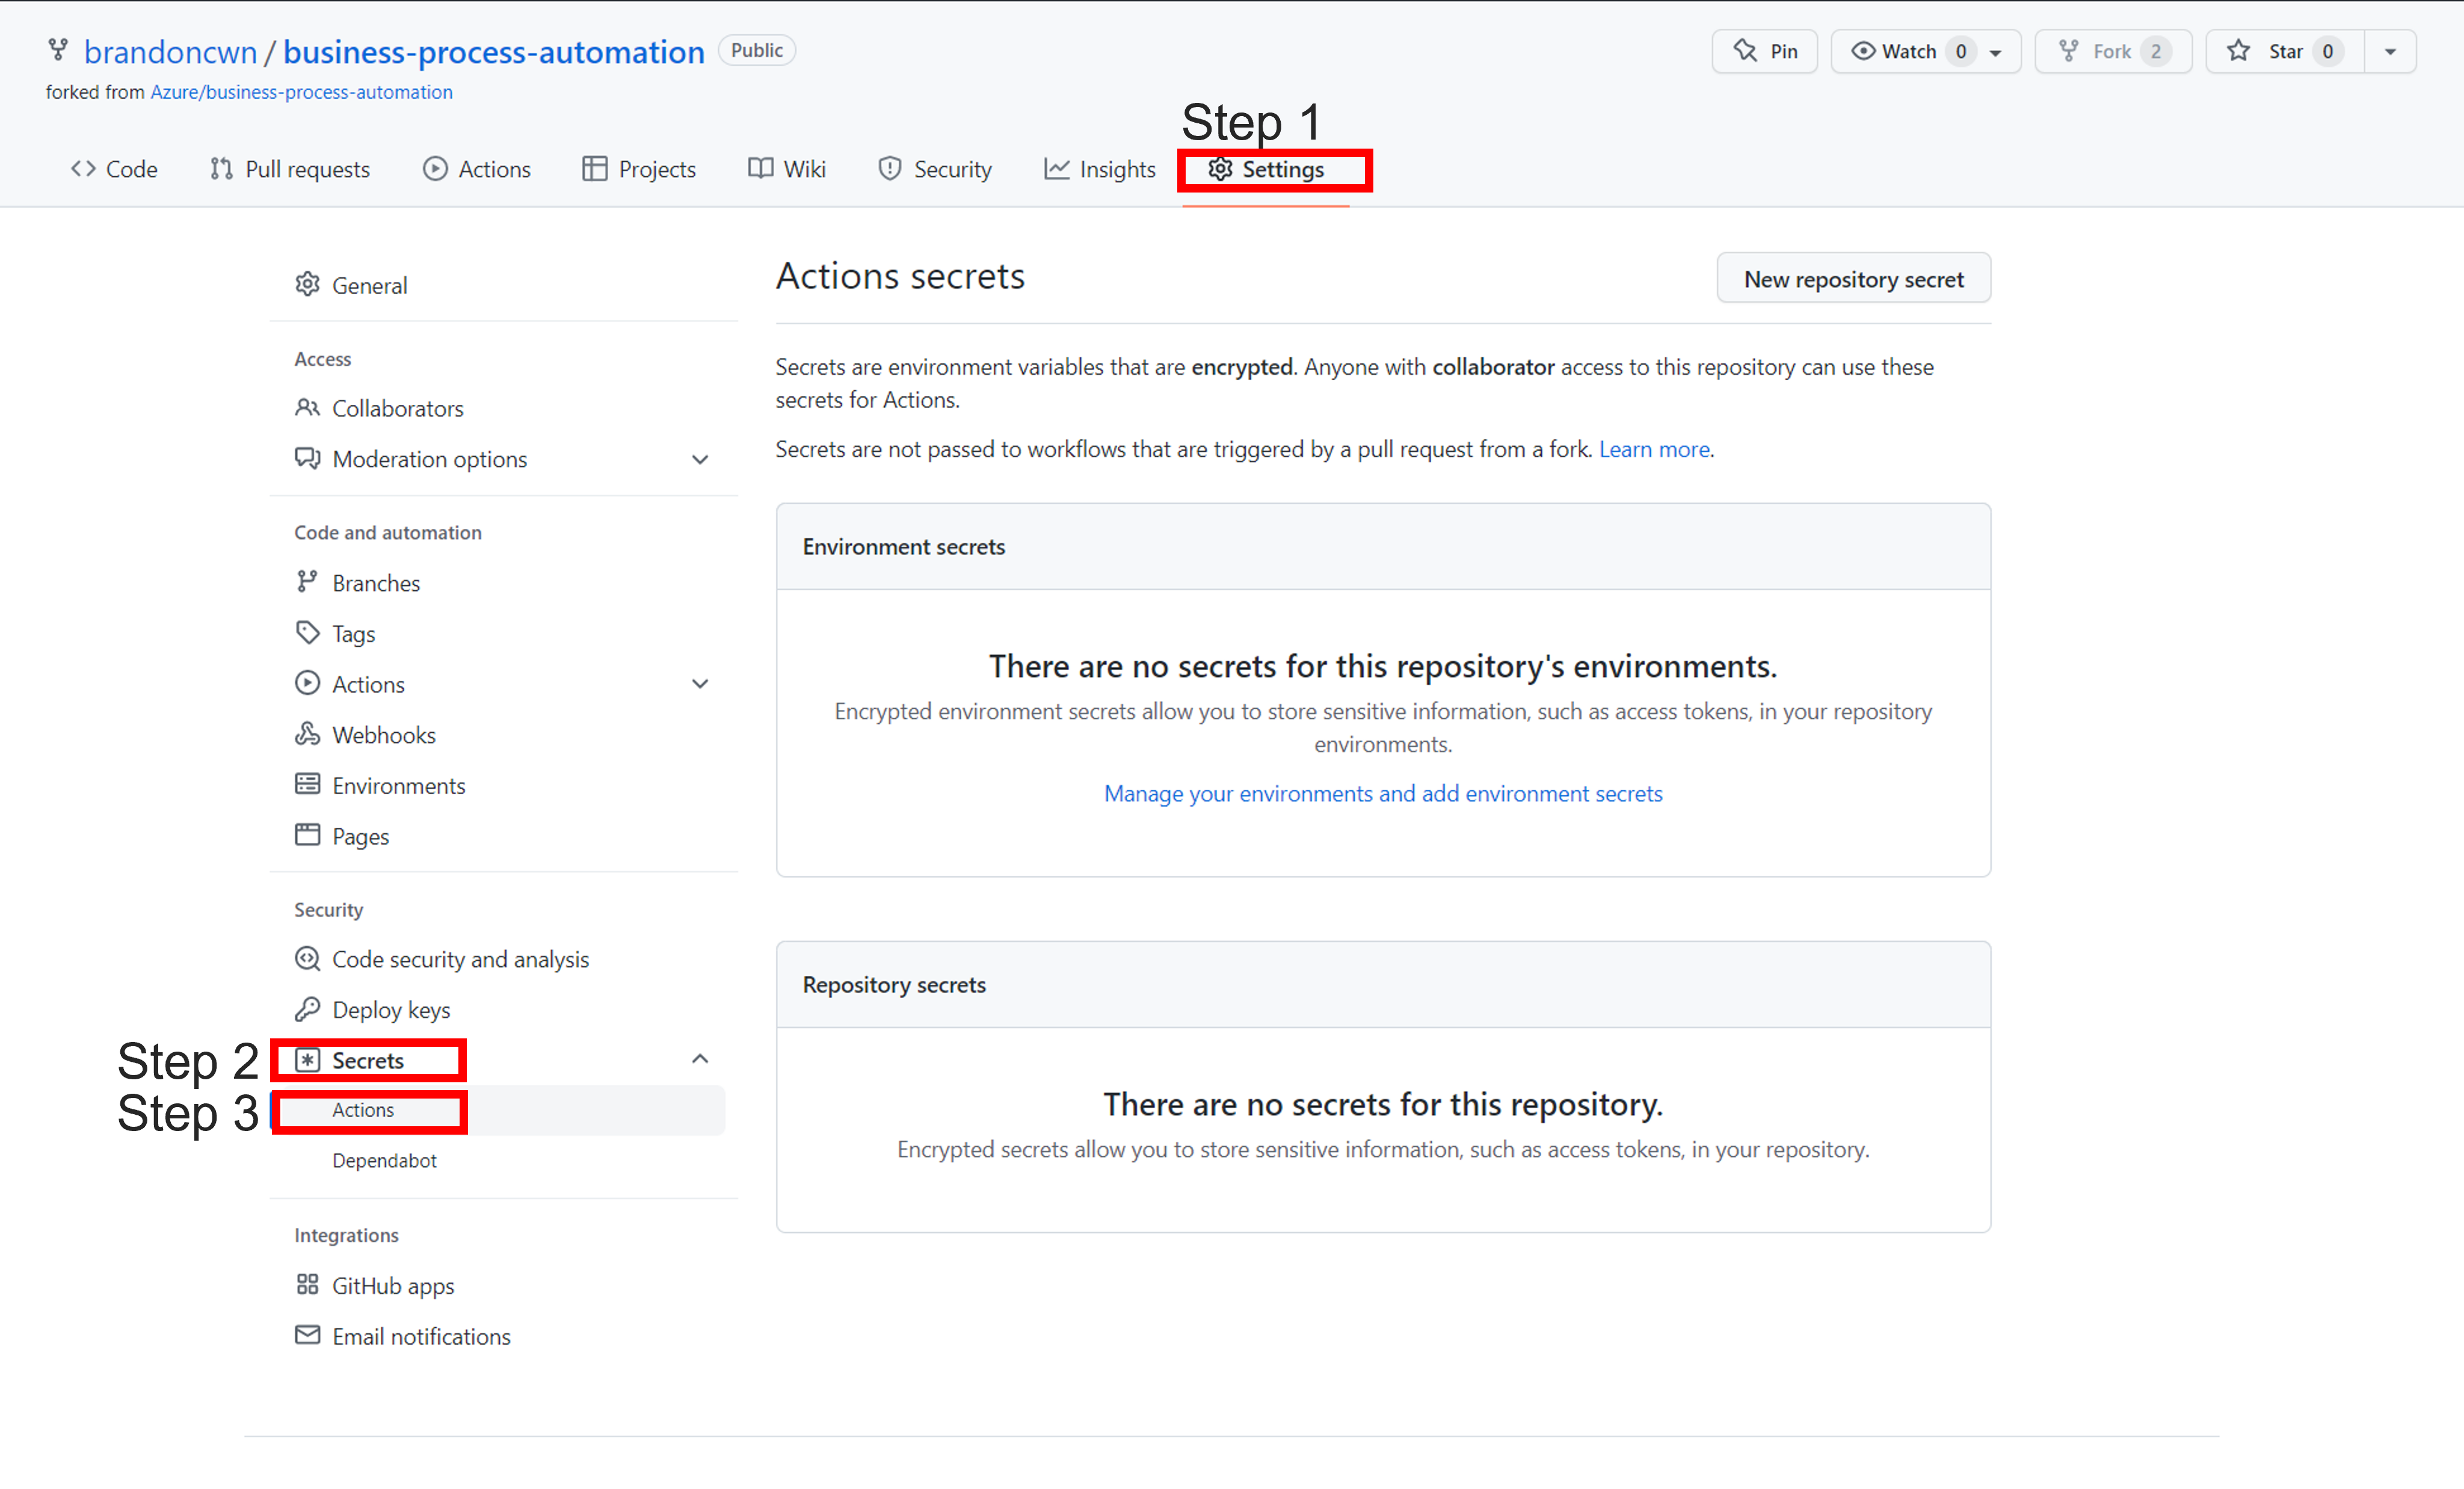Open the Star lists dropdown arrow
This screenshot has height=1489, width=2464.
[2390, 52]
